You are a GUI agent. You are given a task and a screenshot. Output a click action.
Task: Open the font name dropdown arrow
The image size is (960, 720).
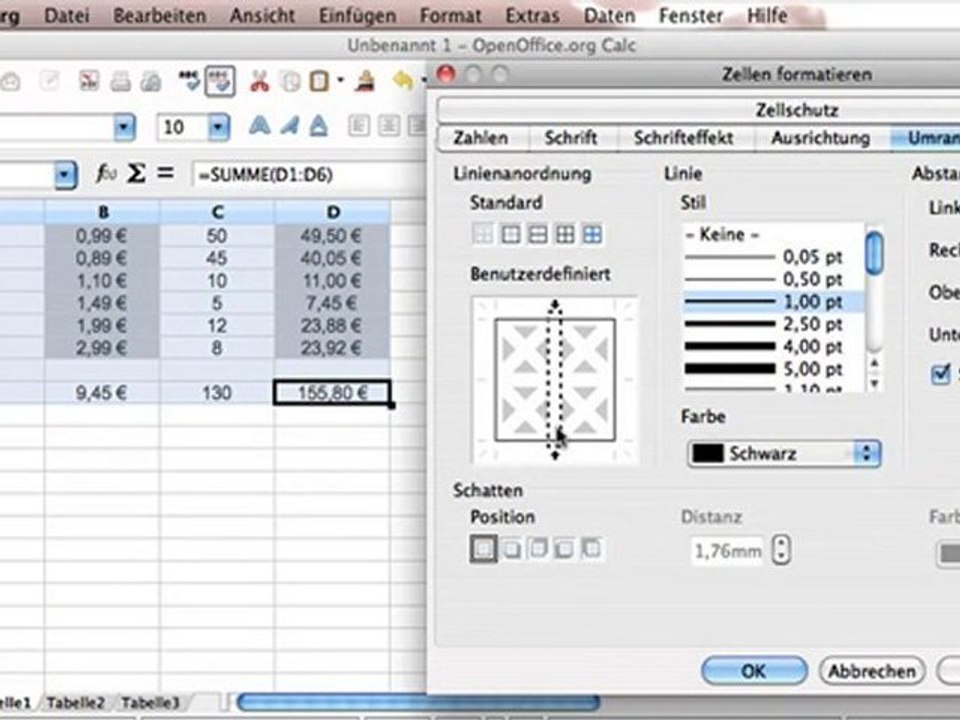click(124, 127)
